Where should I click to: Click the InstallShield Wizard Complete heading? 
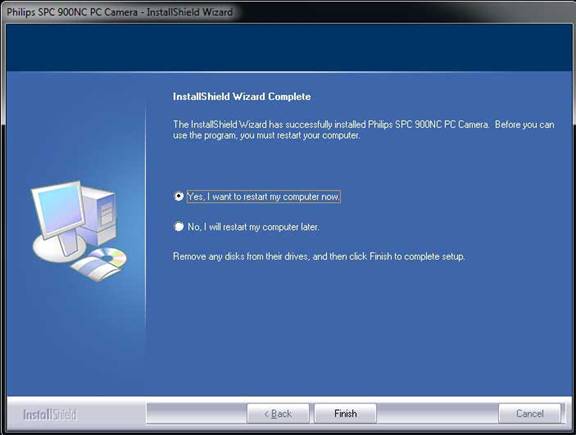pos(242,97)
